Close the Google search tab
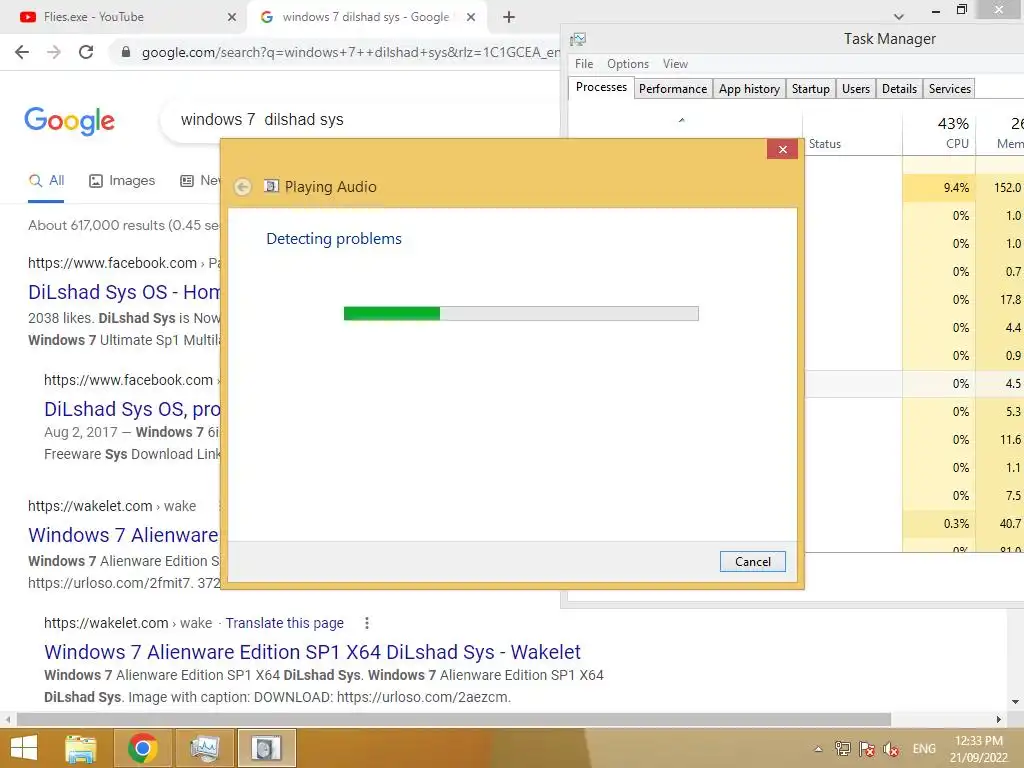Screen dimensions: 1024x768 [x=471, y=17]
